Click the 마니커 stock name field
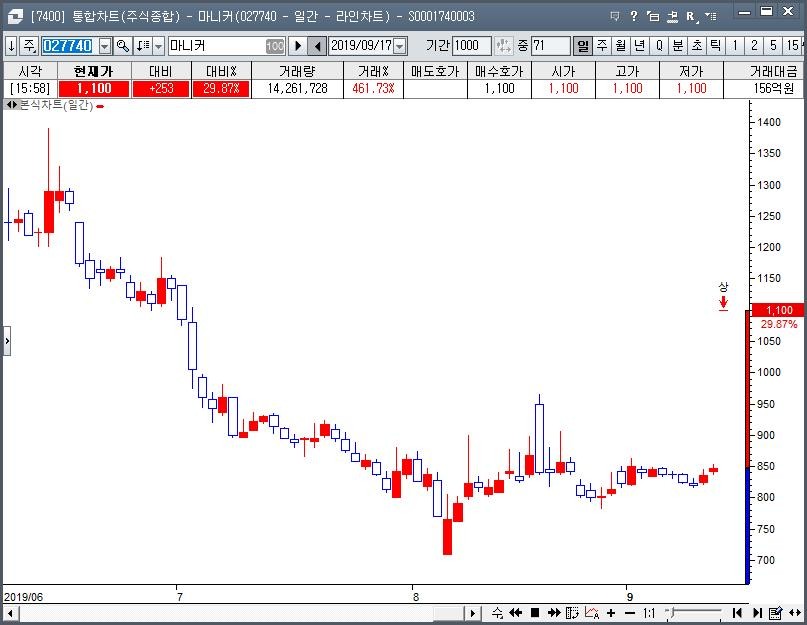807x625 pixels. [226, 46]
